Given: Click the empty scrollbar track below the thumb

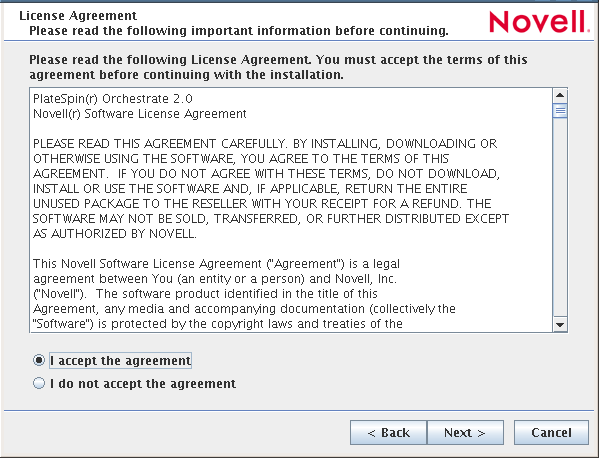Looking at the screenshot, I should tap(560, 218).
